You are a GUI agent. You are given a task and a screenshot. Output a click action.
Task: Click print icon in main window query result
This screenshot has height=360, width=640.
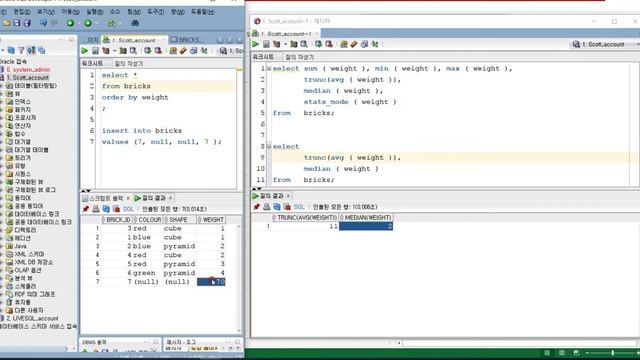click(x=96, y=209)
